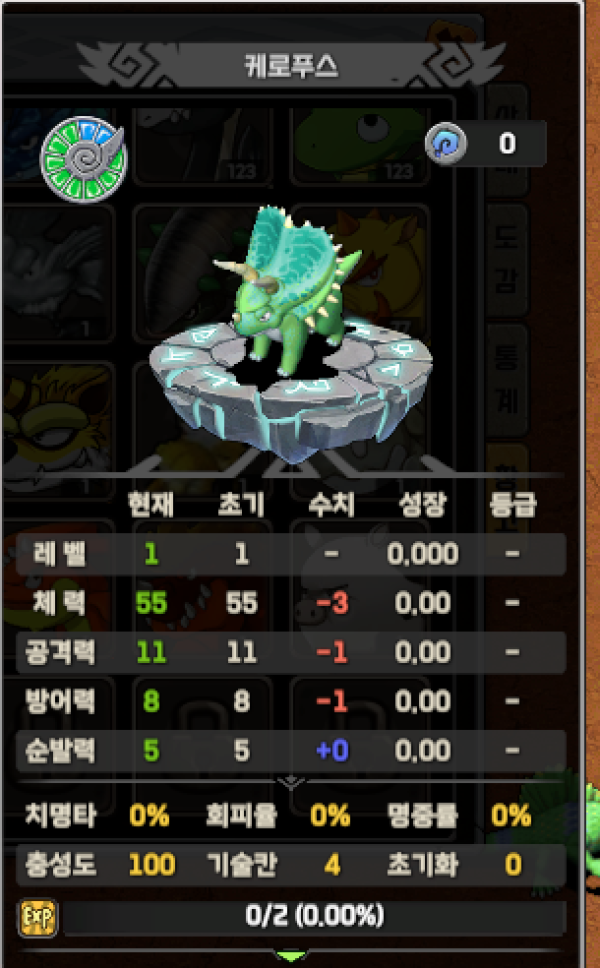
Task: Collapse the stats section with middle chevron
Action: pyautogui.click(x=291, y=783)
